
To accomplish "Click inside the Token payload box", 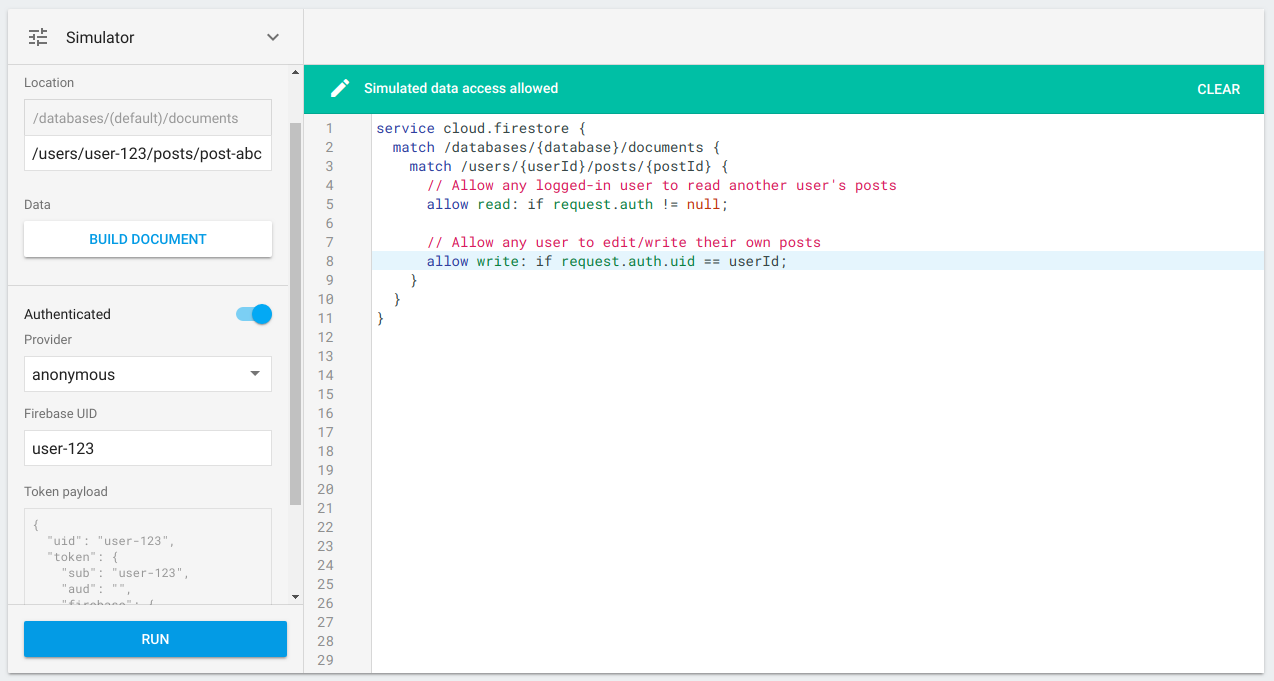I will [x=148, y=556].
